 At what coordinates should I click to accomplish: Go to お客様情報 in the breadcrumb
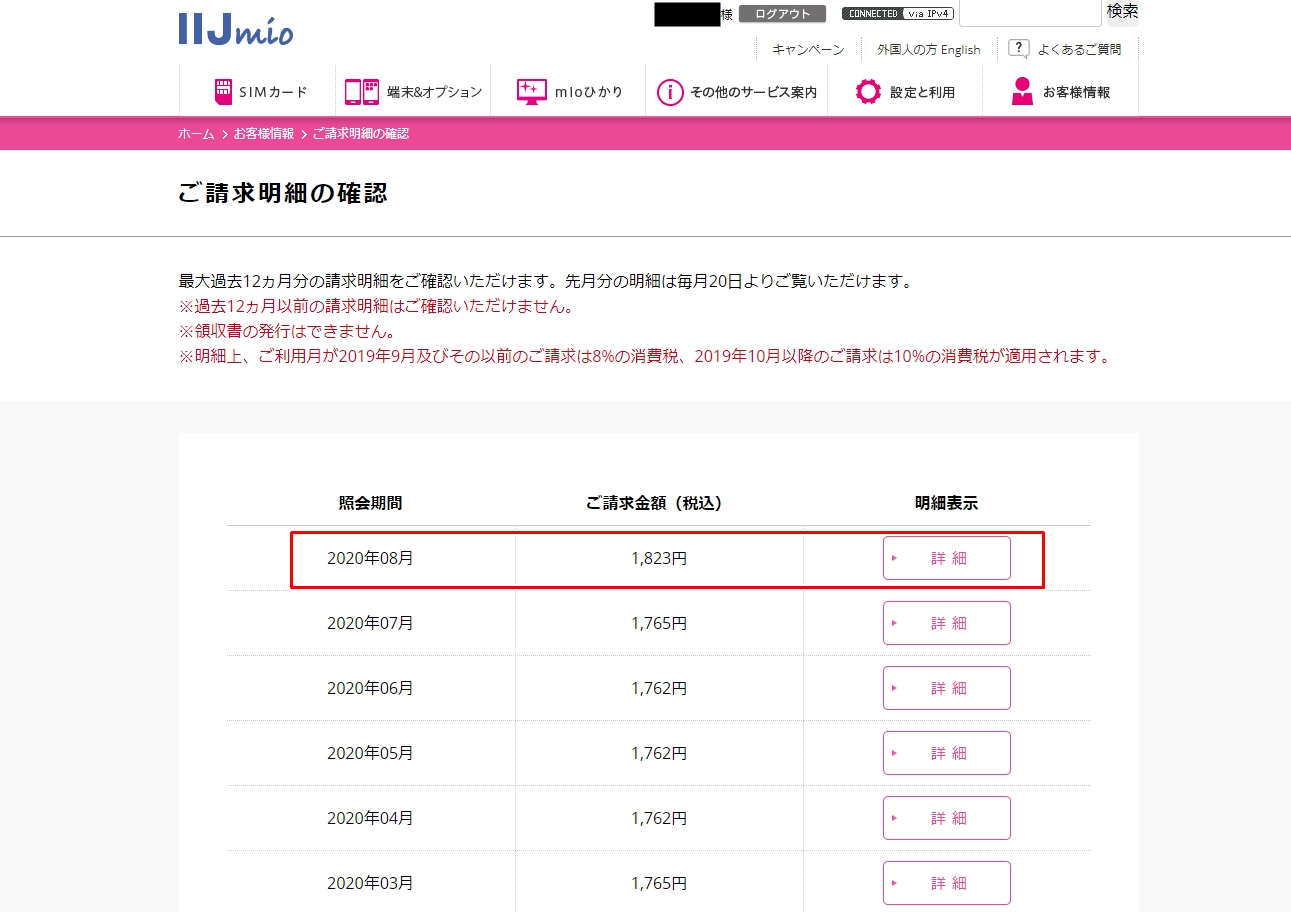(x=264, y=133)
